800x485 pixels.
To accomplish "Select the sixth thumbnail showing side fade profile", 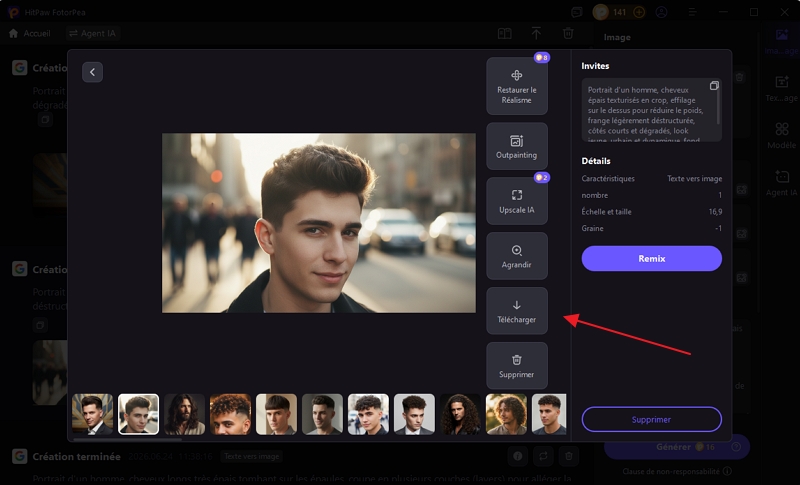I will pyautogui.click(x=322, y=414).
